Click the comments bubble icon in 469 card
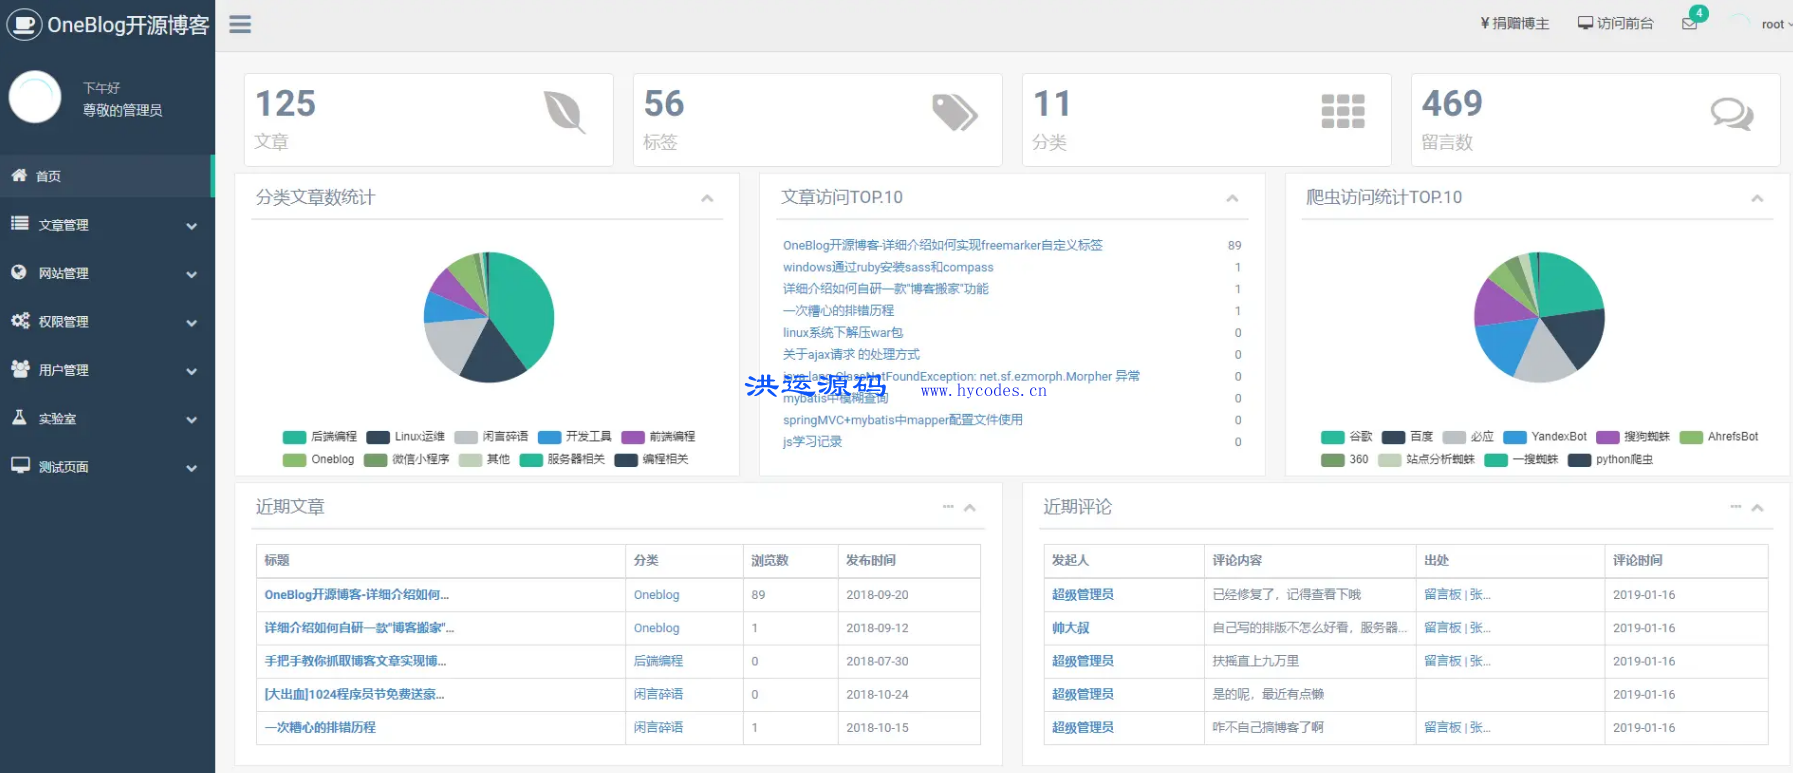The width and height of the screenshot is (1793, 773). 1732,113
